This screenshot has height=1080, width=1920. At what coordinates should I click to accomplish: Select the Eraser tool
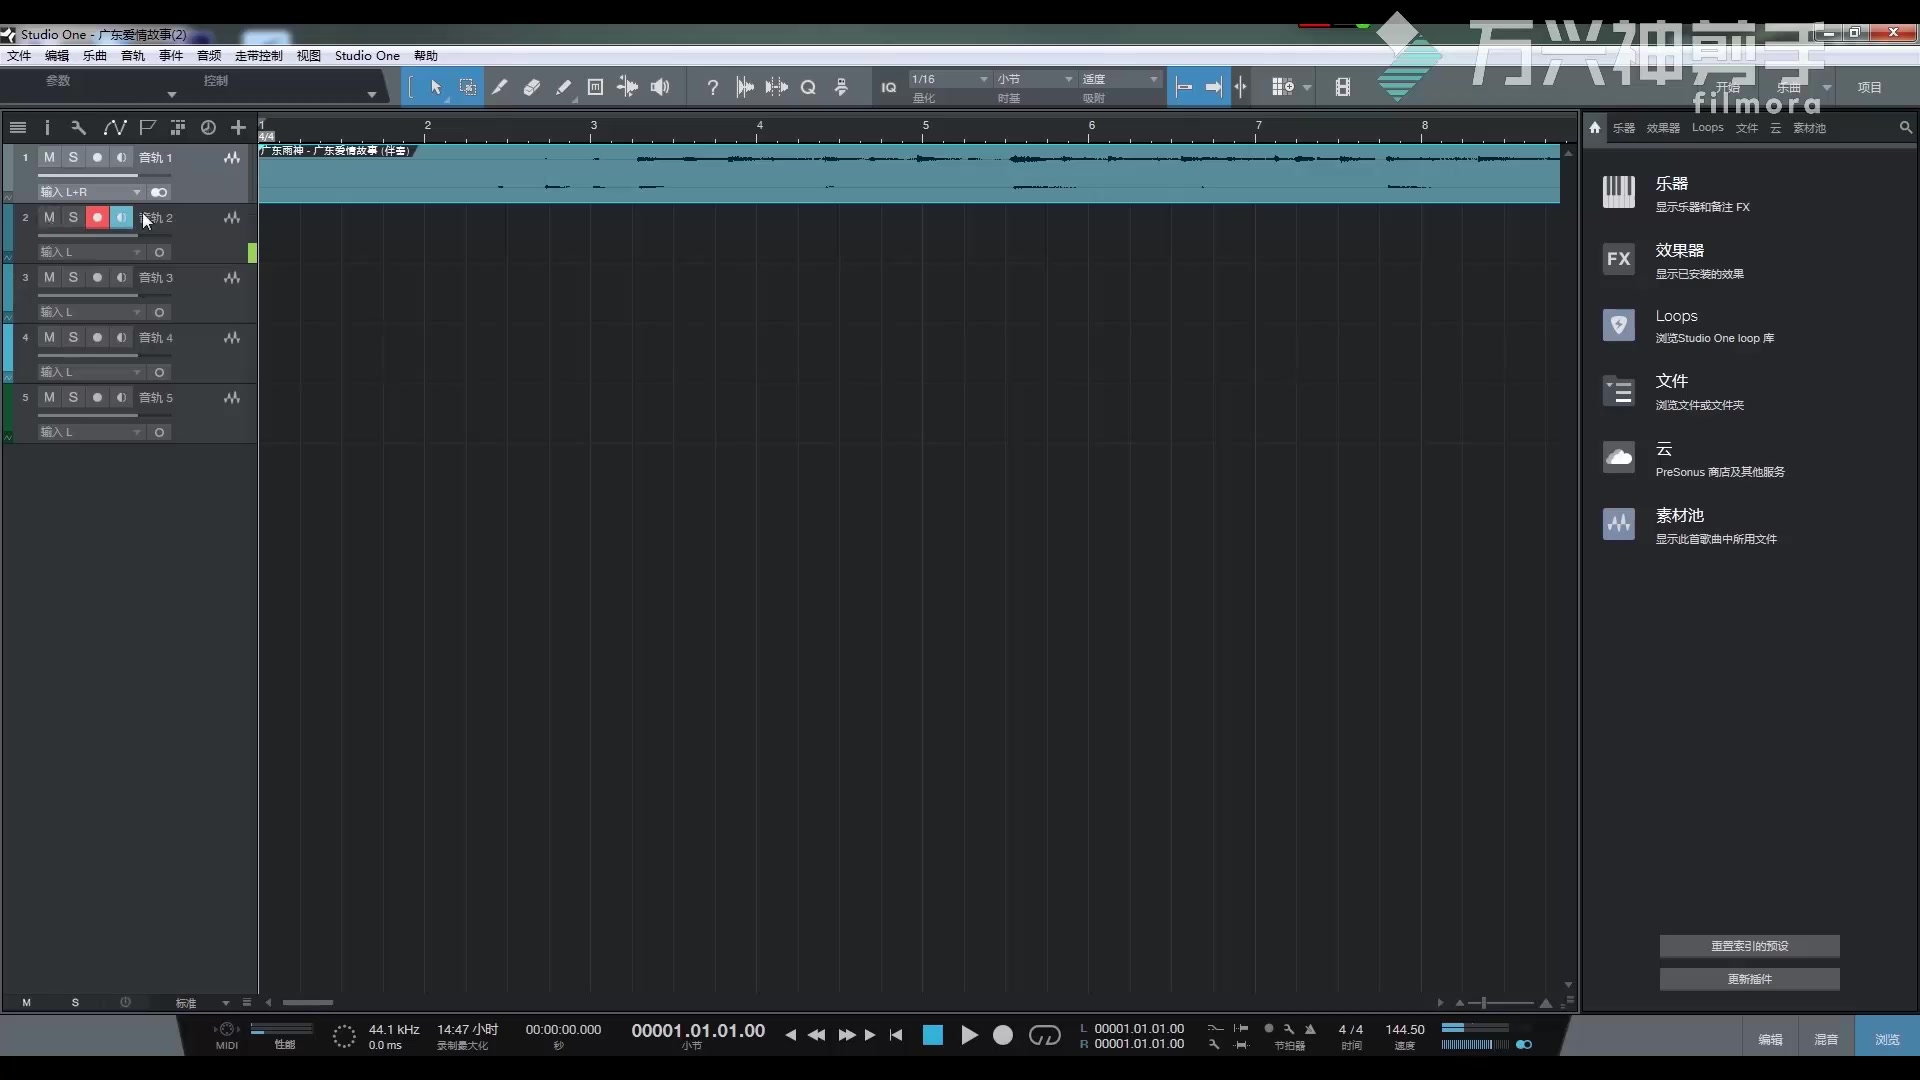(x=532, y=88)
